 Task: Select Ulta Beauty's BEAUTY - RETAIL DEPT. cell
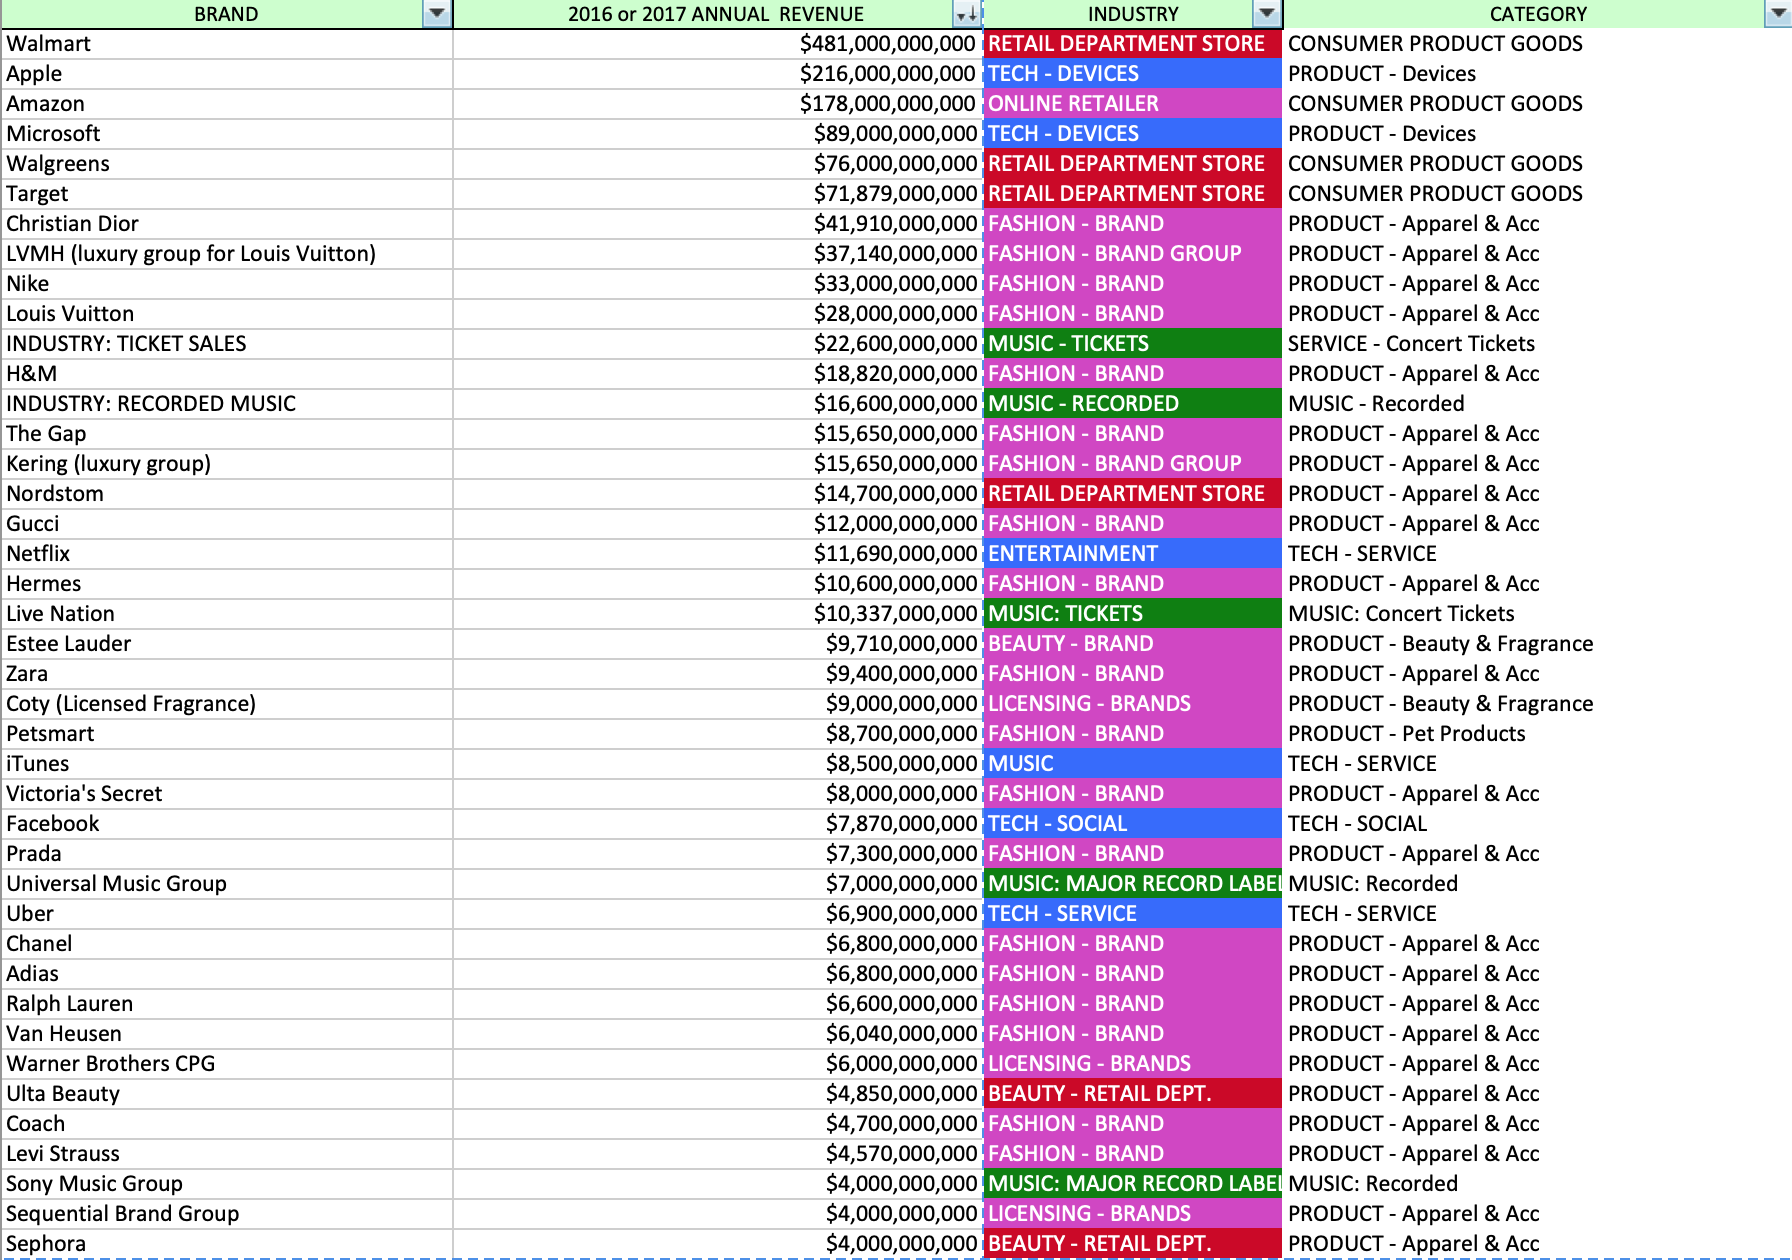1133,1094
